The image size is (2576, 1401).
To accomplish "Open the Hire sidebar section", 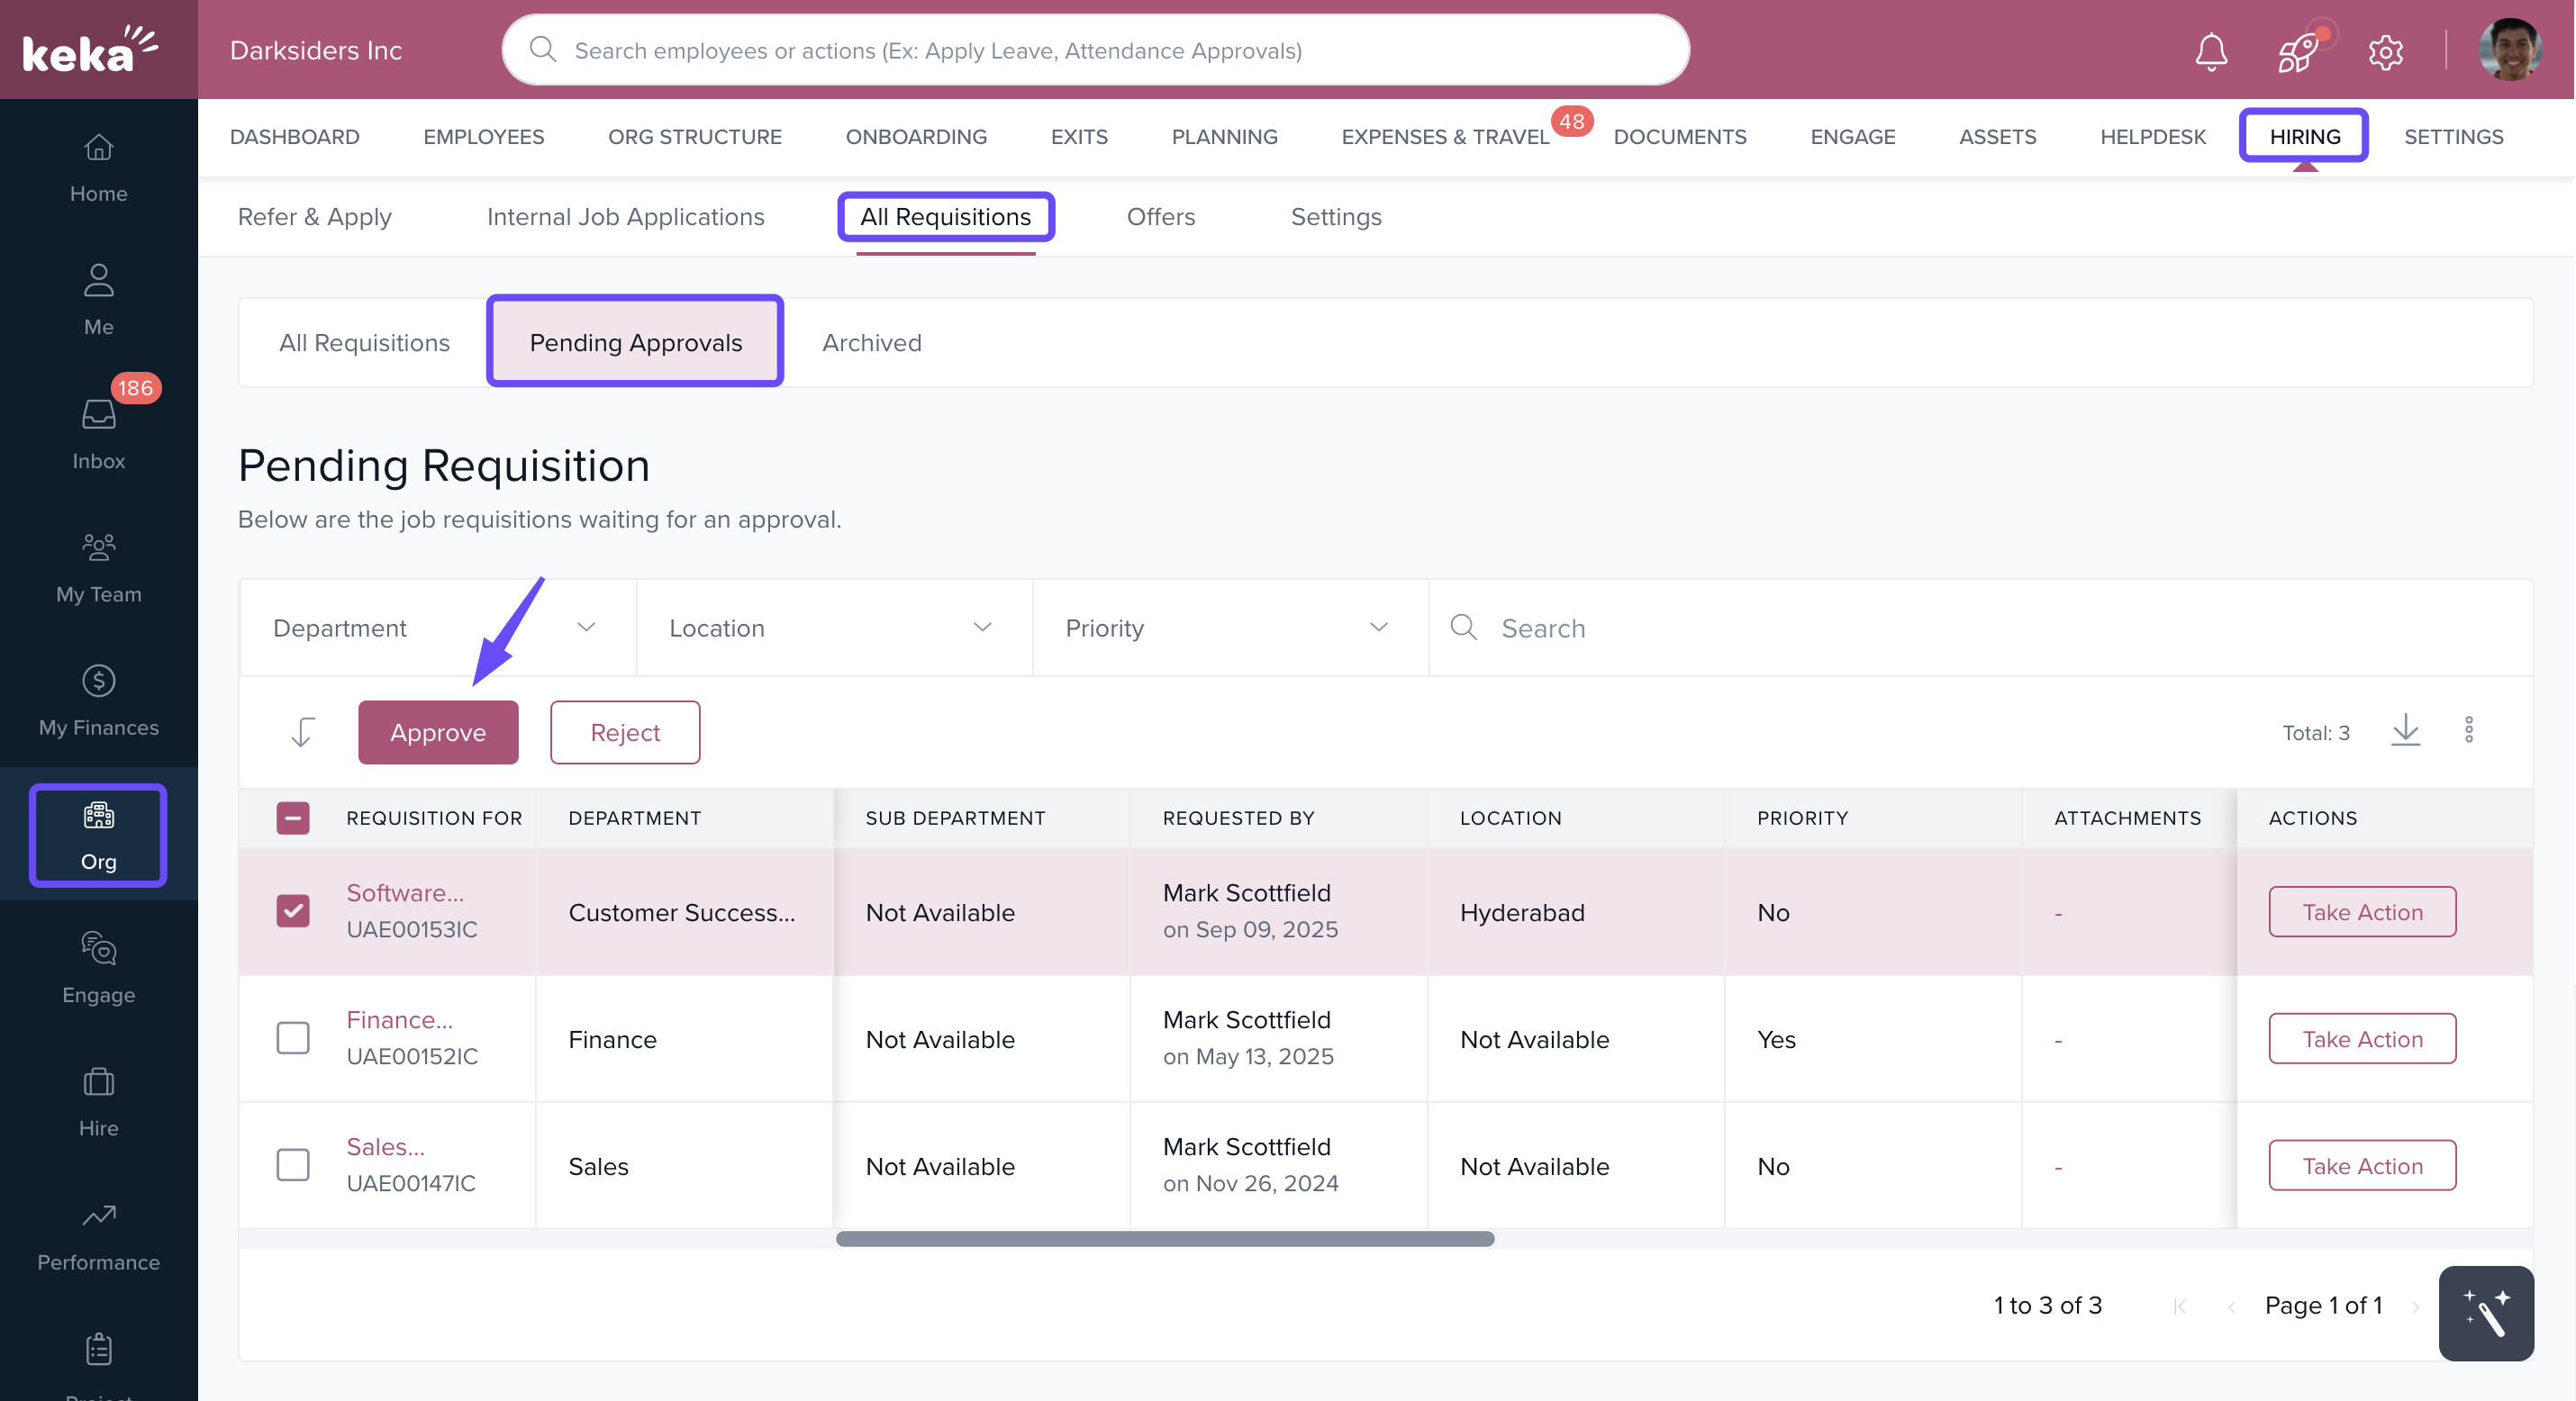I will pyautogui.click(x=98, y=1100).
